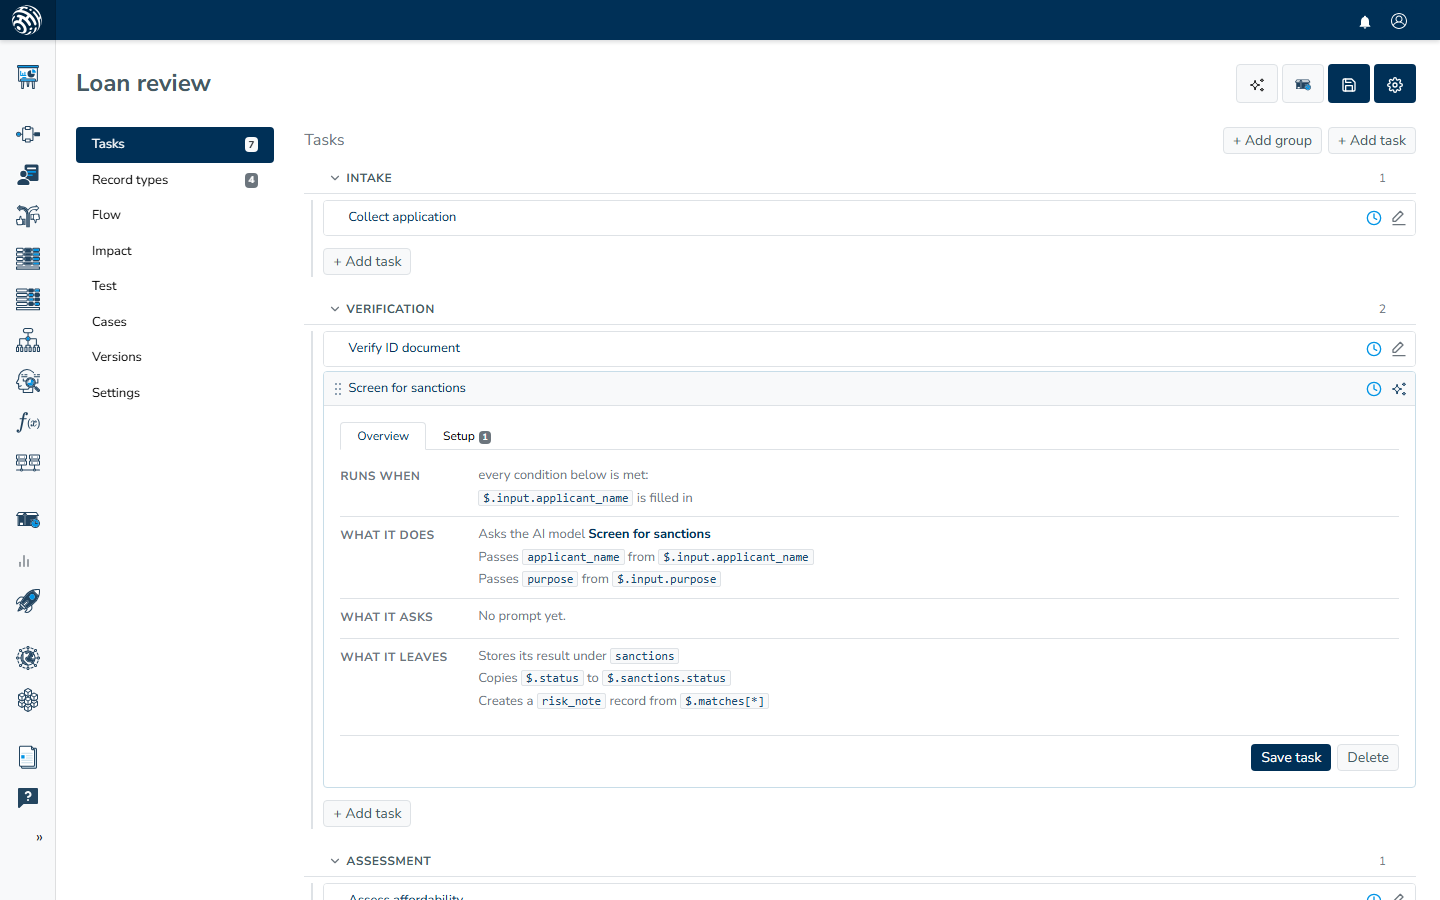Click + Add task under VERIFICATION group
Viewport: 1440px width, 900px height.
[367, 814]
